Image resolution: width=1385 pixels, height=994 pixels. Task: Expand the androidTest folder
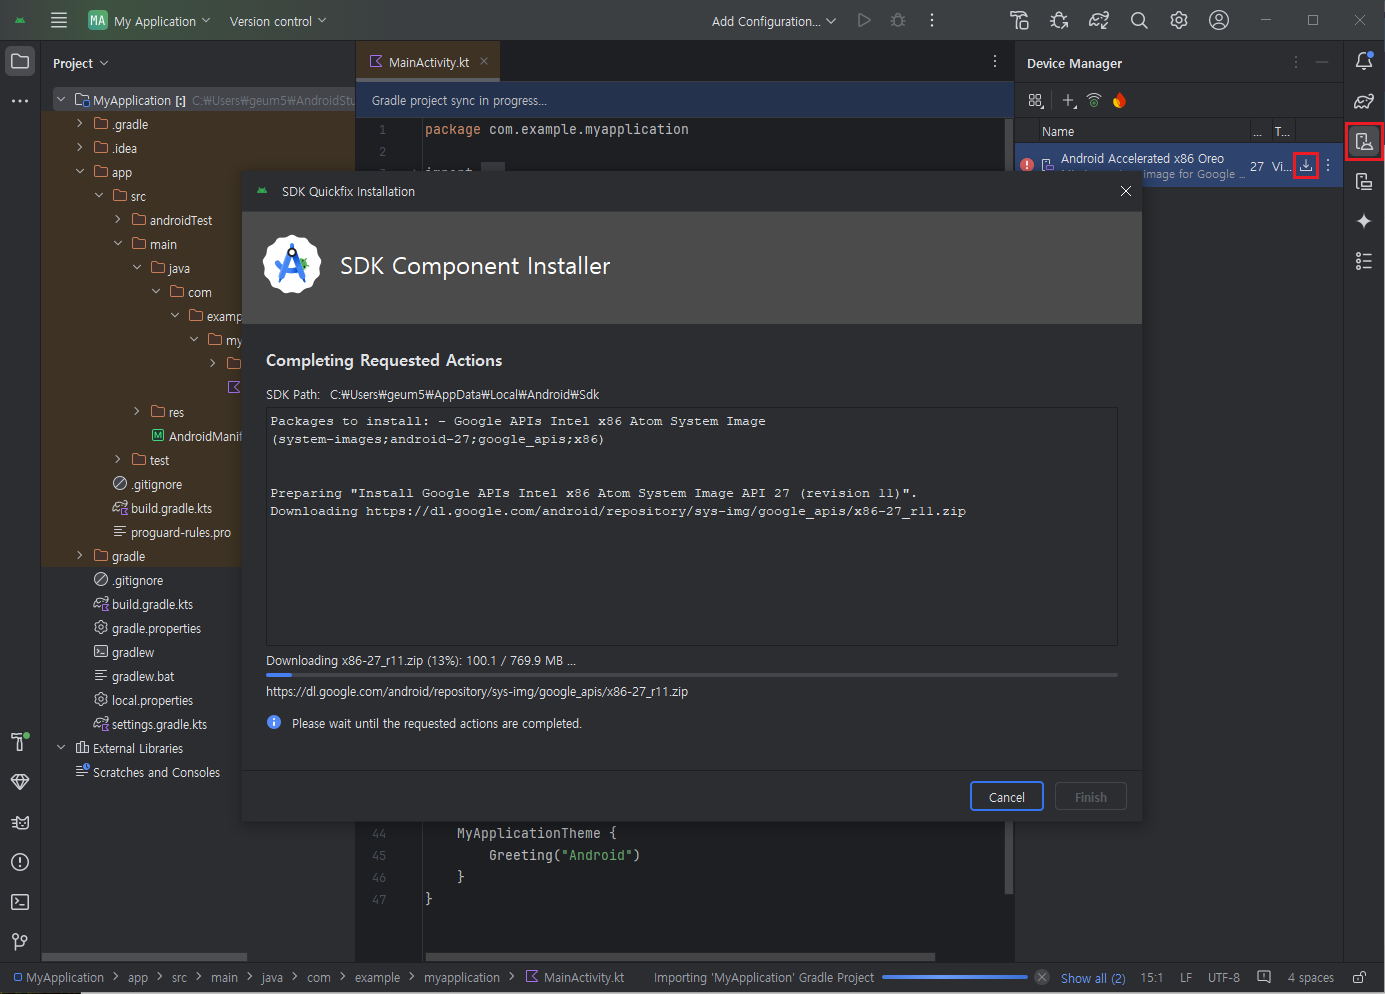[118, 220]
